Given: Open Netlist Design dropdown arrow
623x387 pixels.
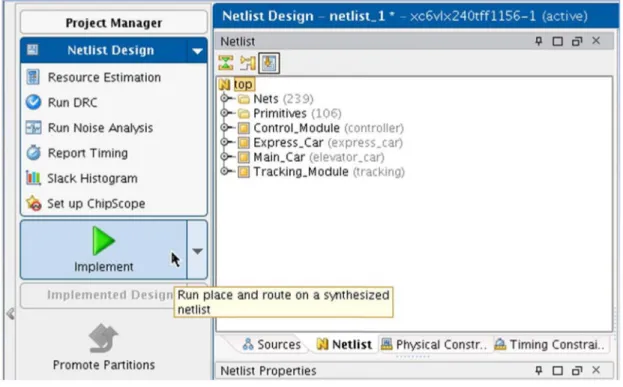Looking at the screenshot, I should click(197, 50).
